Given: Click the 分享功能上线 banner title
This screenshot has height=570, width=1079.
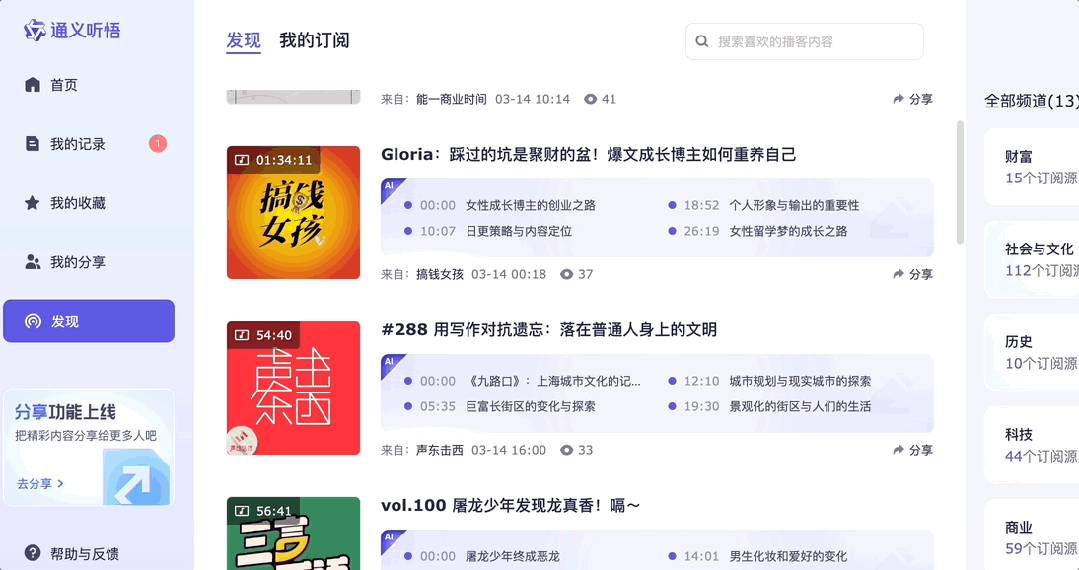Looking at the screenshot, I should [65, 412].
